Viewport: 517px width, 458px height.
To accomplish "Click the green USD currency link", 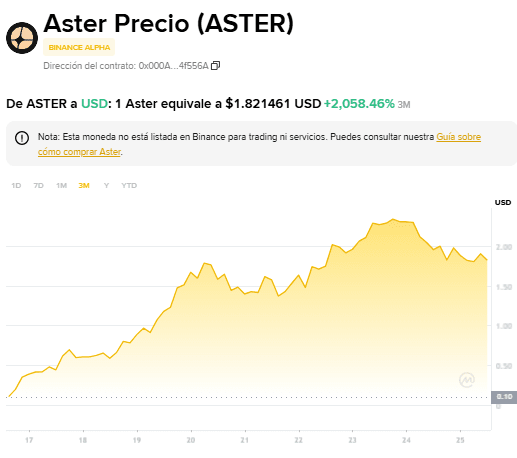I will (x=94, y=104).
